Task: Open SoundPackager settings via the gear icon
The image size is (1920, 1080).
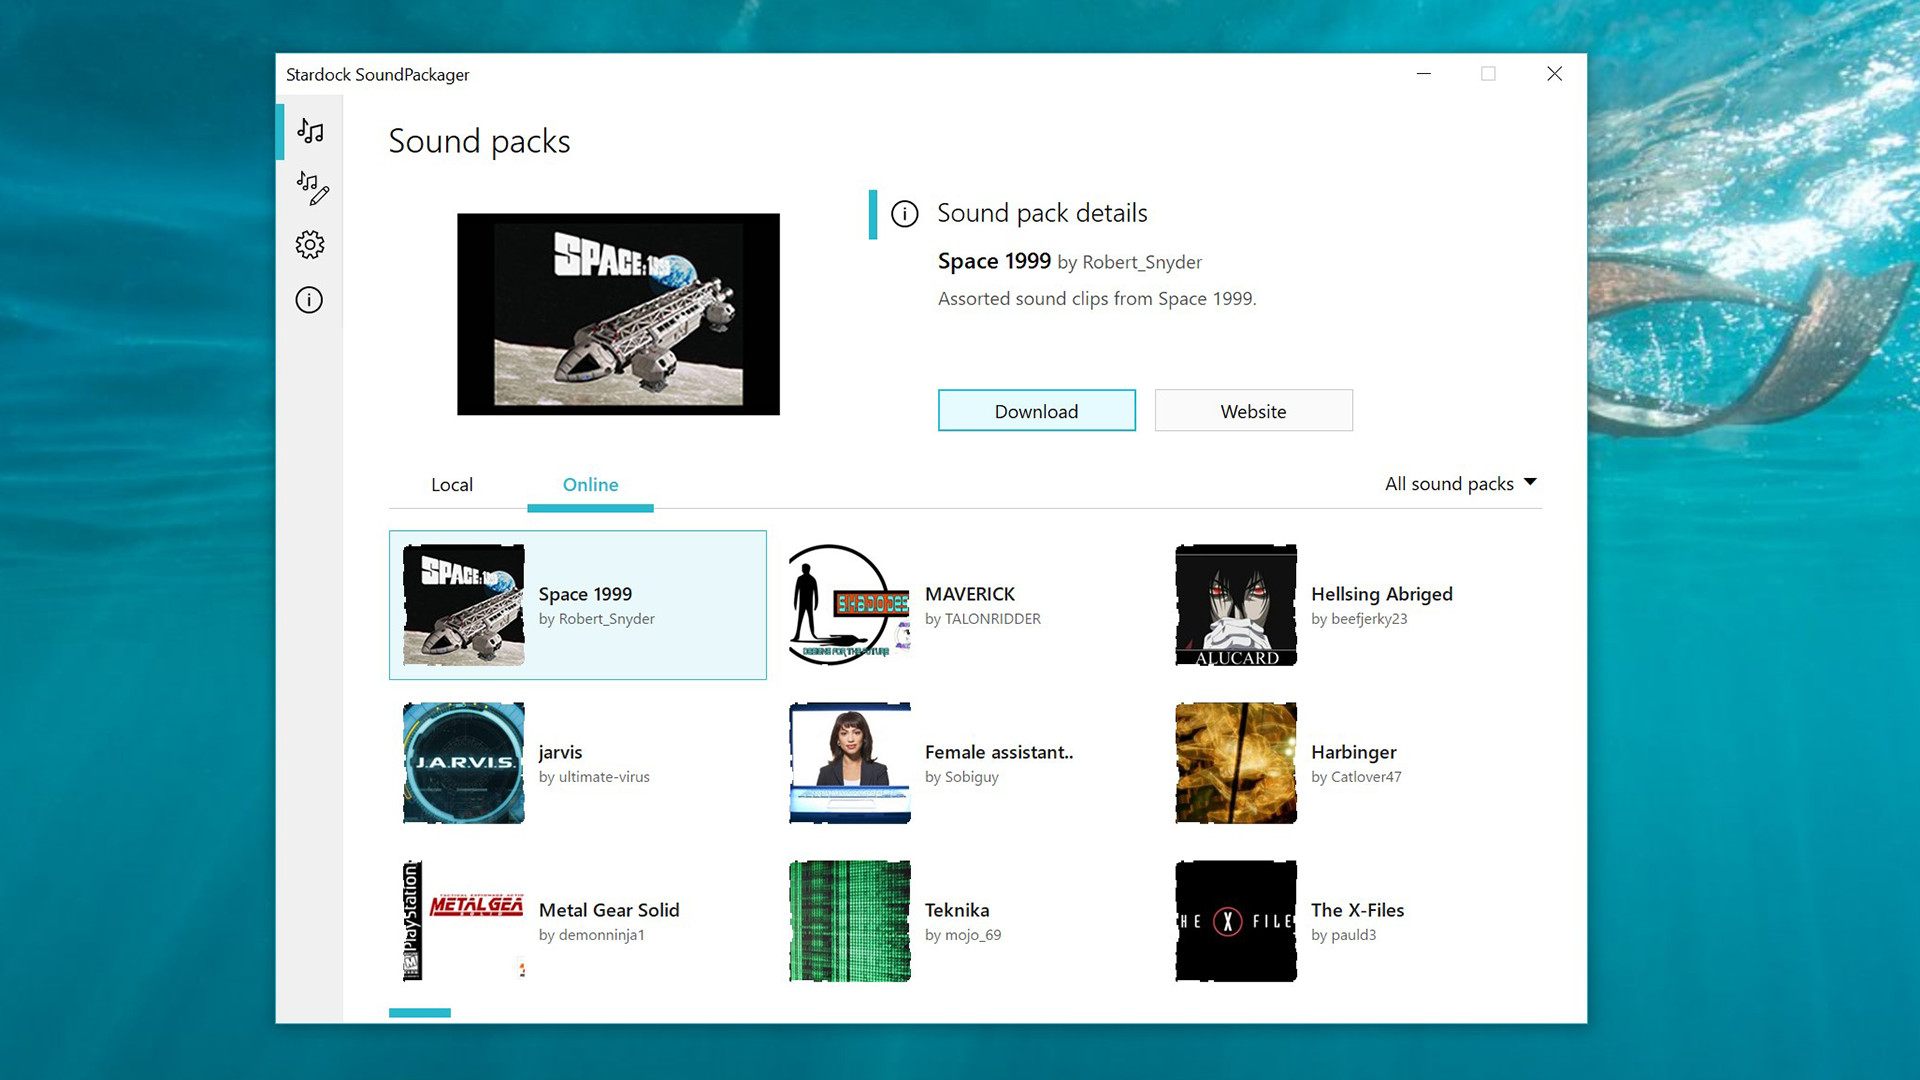Action: (x=310, y=244)
